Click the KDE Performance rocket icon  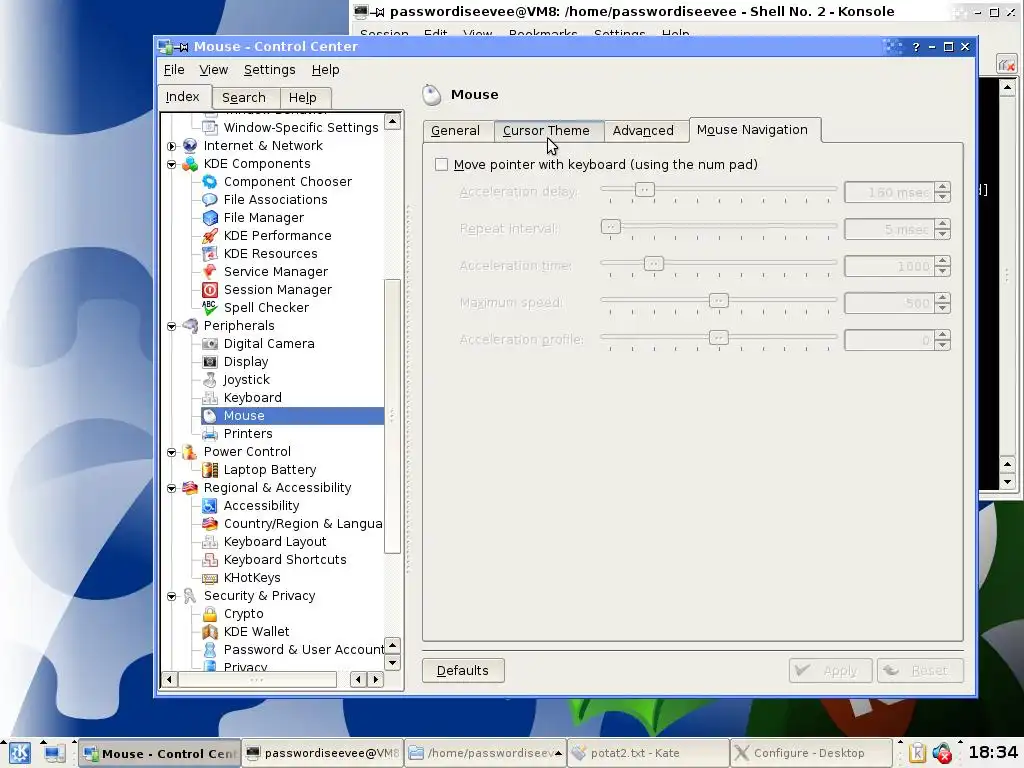click(210, 236)
